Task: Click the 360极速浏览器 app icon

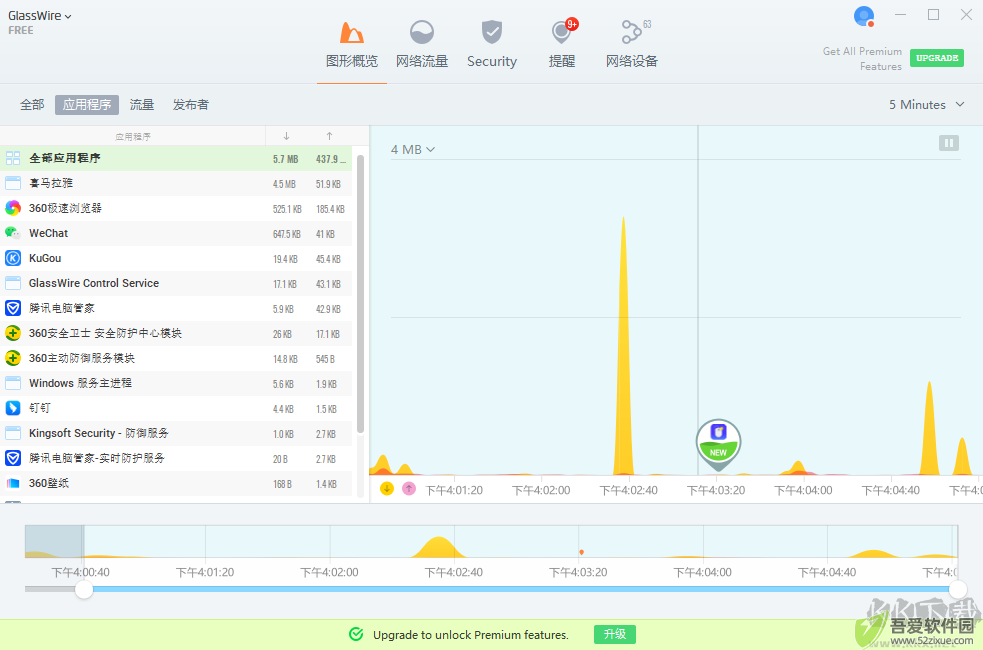Action: point(13,208)
